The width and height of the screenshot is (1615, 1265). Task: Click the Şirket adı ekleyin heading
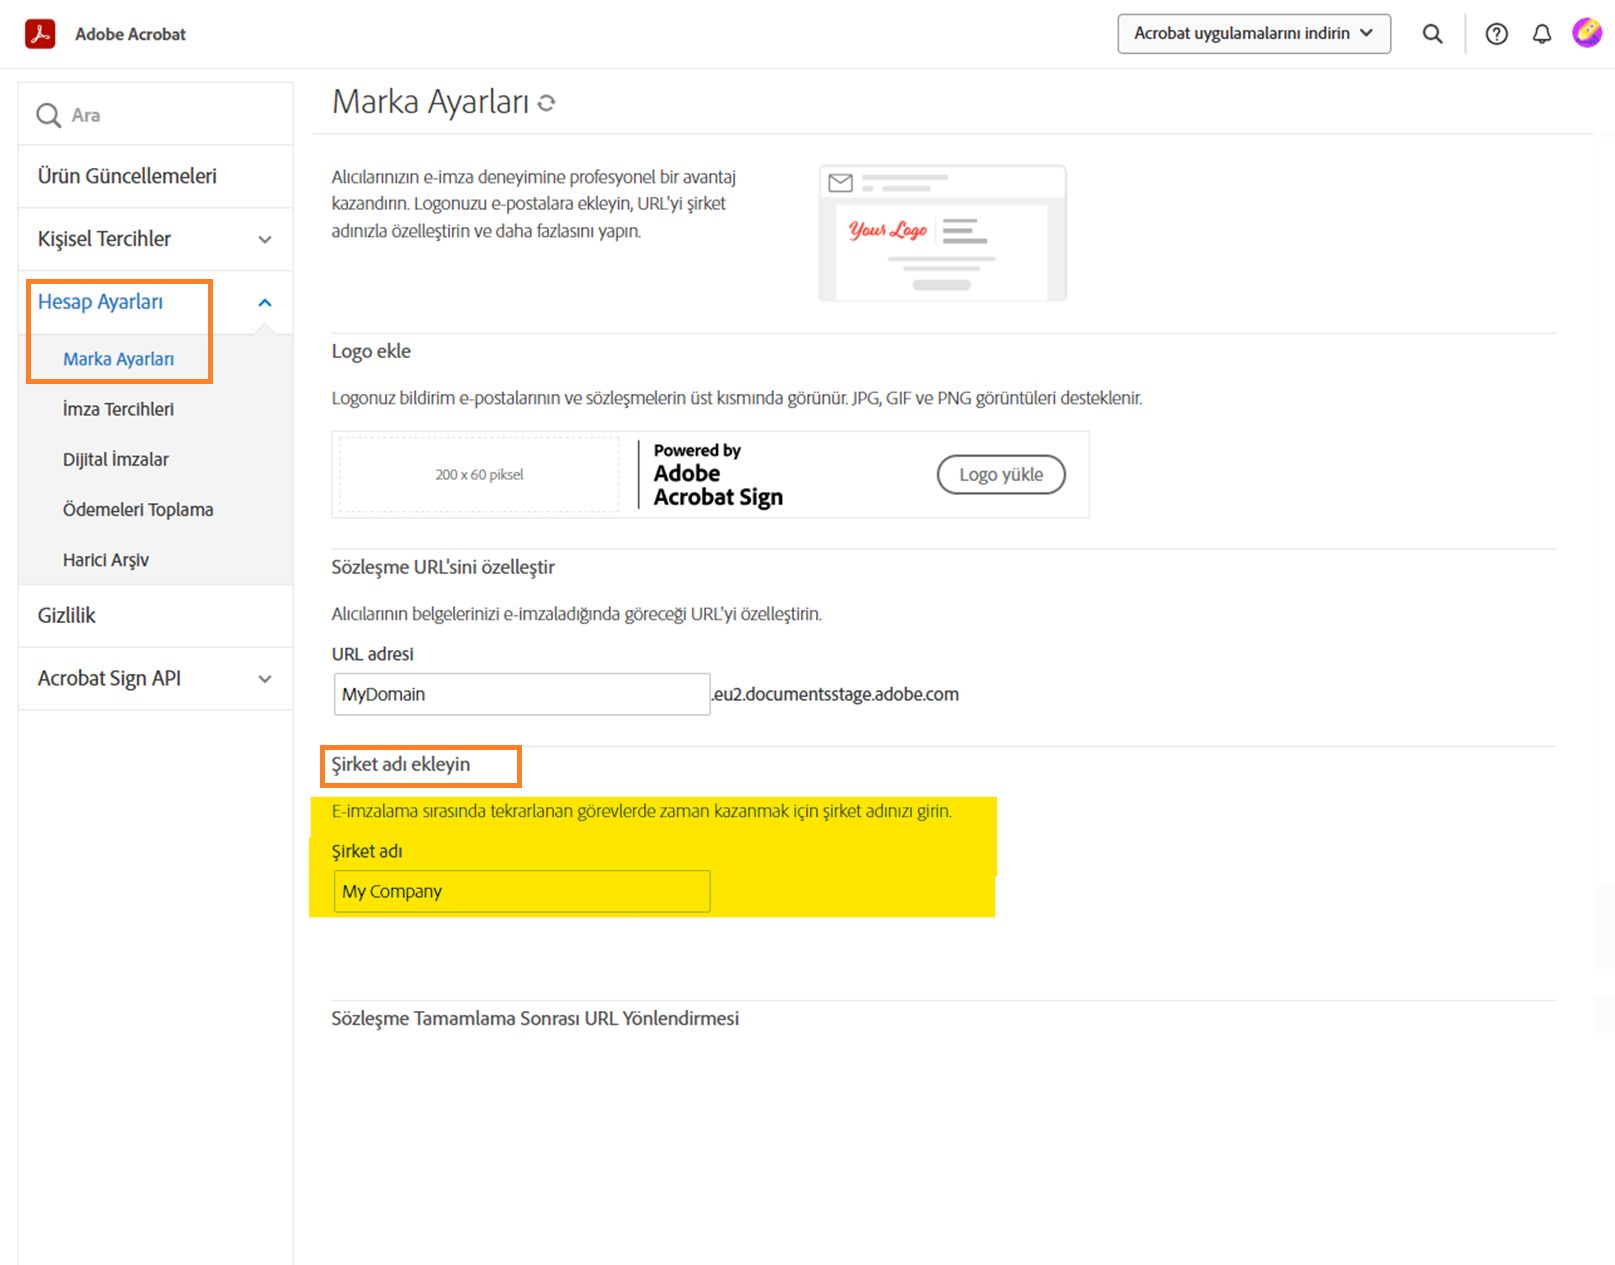[x=401, y=764]
